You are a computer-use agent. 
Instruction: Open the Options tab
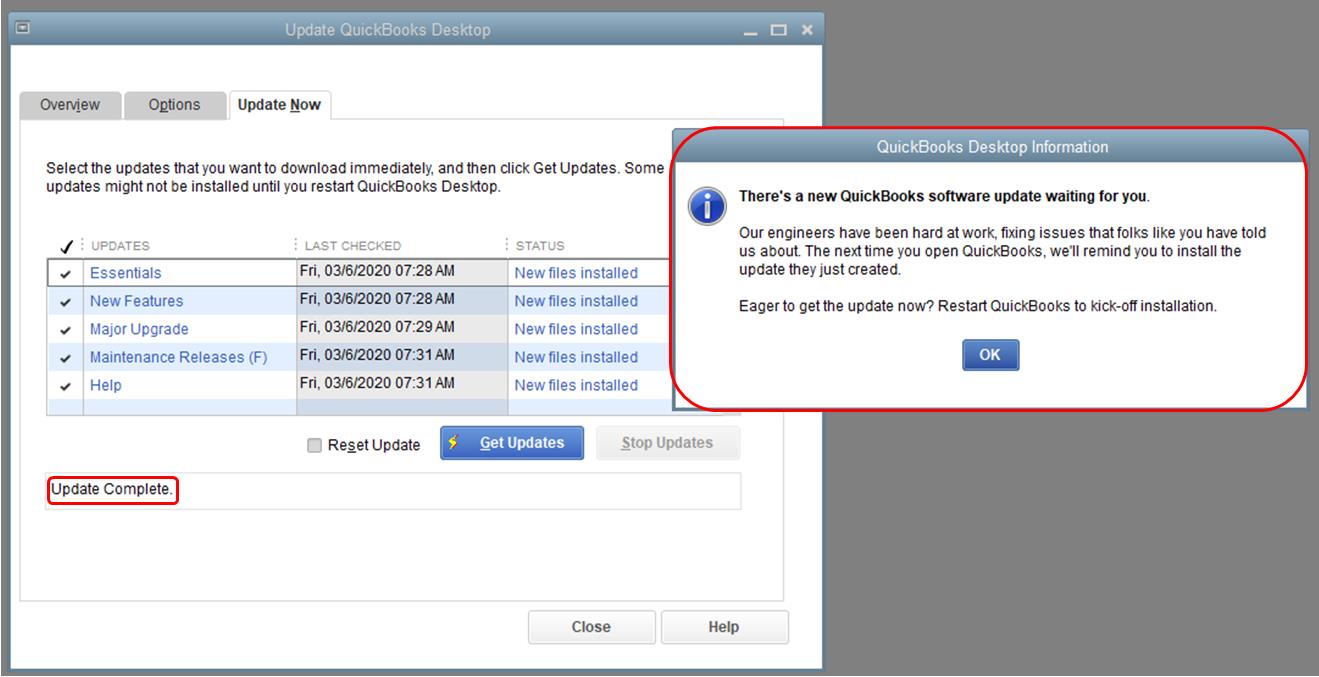pos(174,105)
